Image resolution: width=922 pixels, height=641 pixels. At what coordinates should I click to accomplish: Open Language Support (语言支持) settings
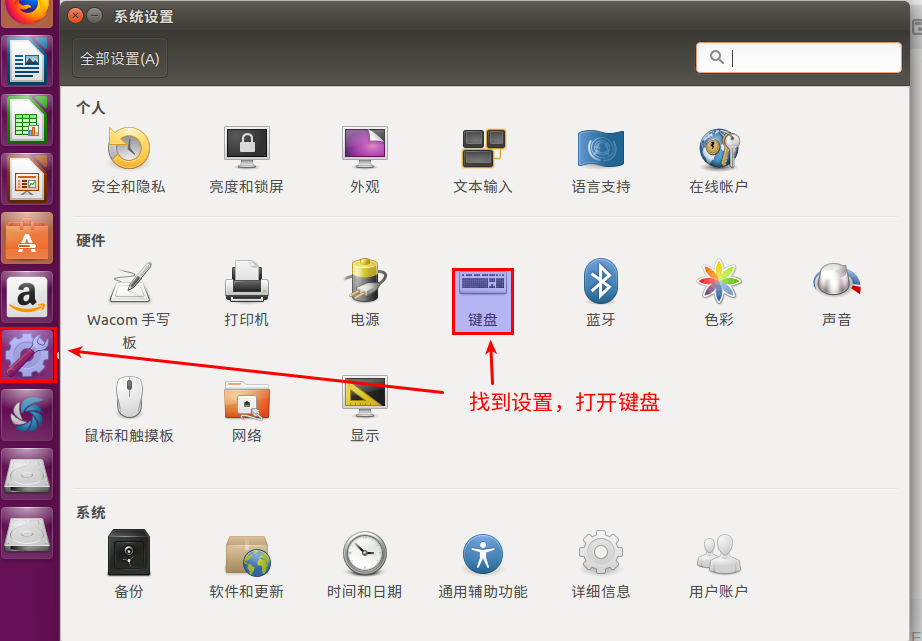(x=600, y=160)
